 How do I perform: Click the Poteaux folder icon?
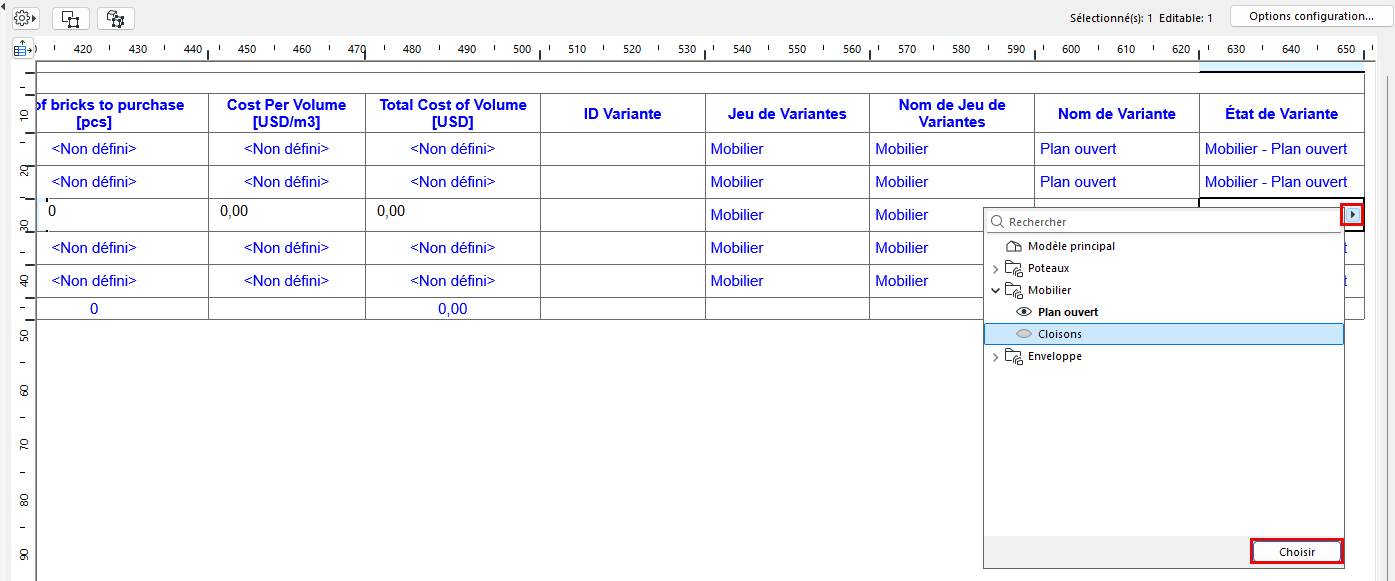pos(1013,268)
